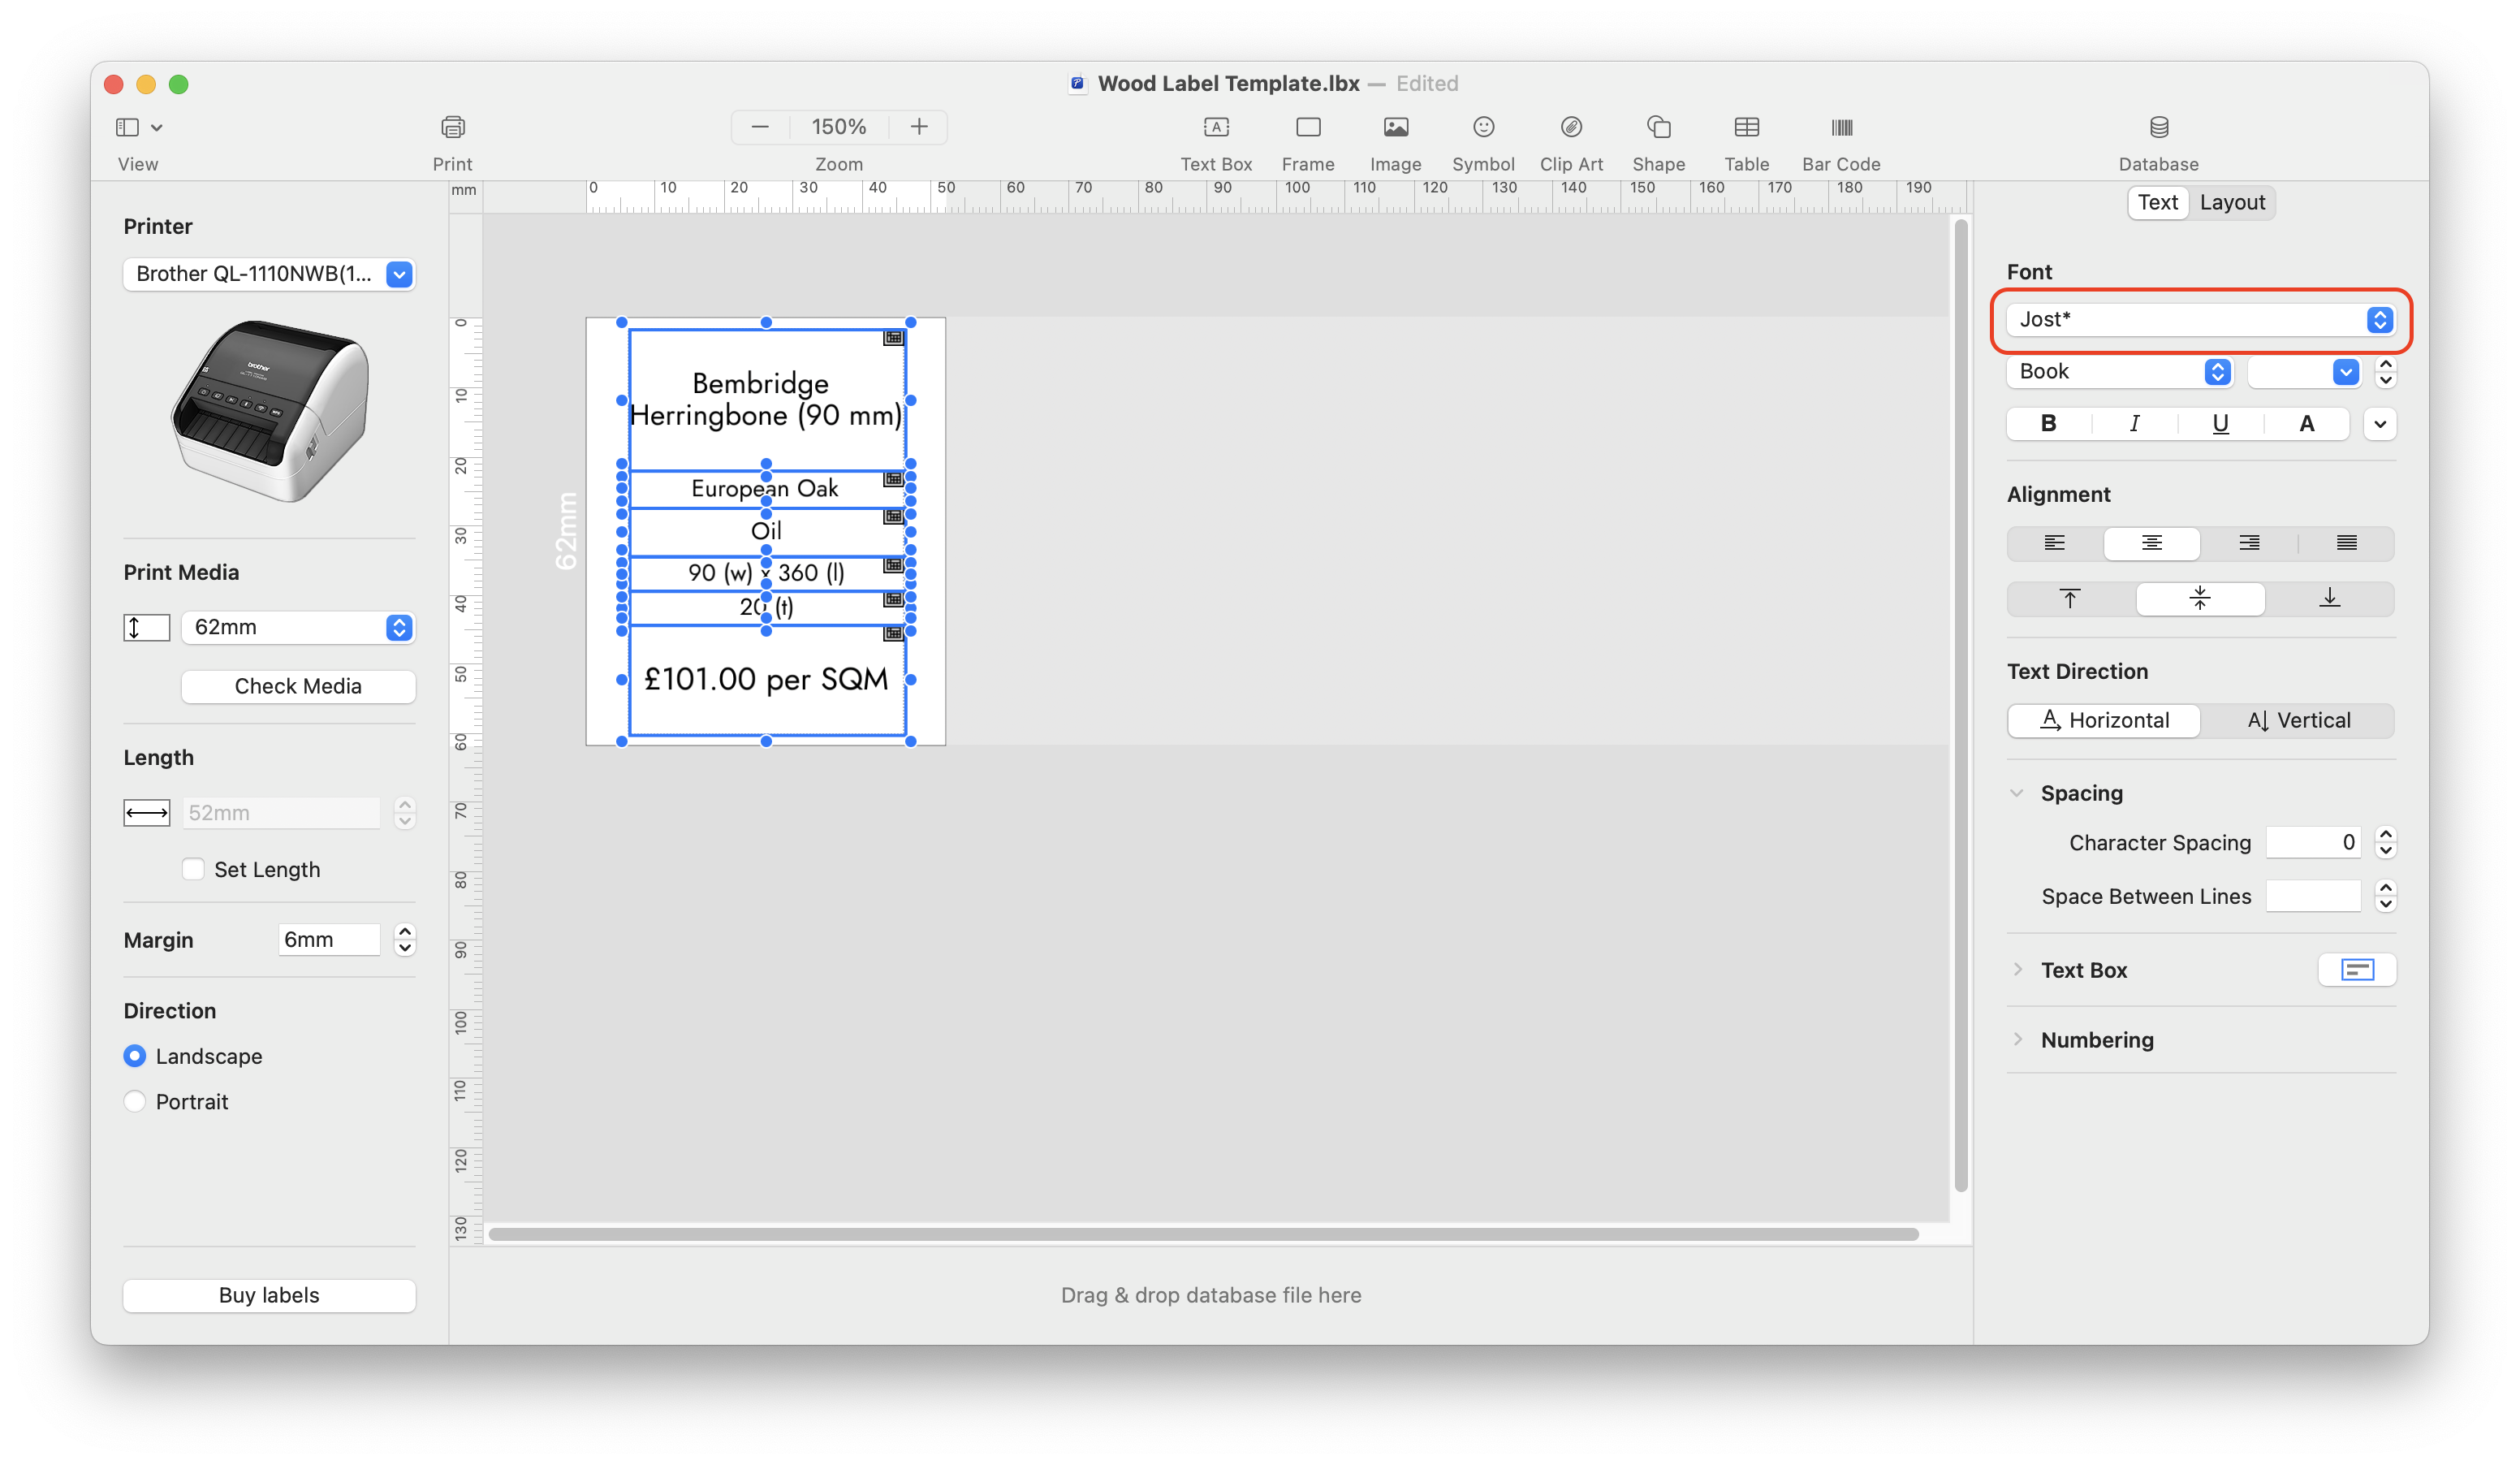The height and width of the screenshot is (1465, 2520).
Task: Click the Buy labels button
Action: click(x=269, y=1295)
